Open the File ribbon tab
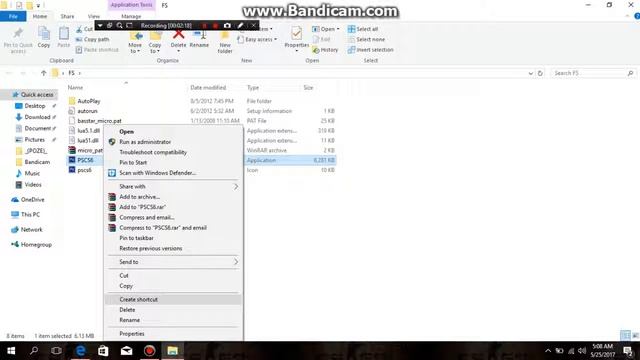This screenshot has width=640, height=360. pyautogui.click(x=13, y=16)
